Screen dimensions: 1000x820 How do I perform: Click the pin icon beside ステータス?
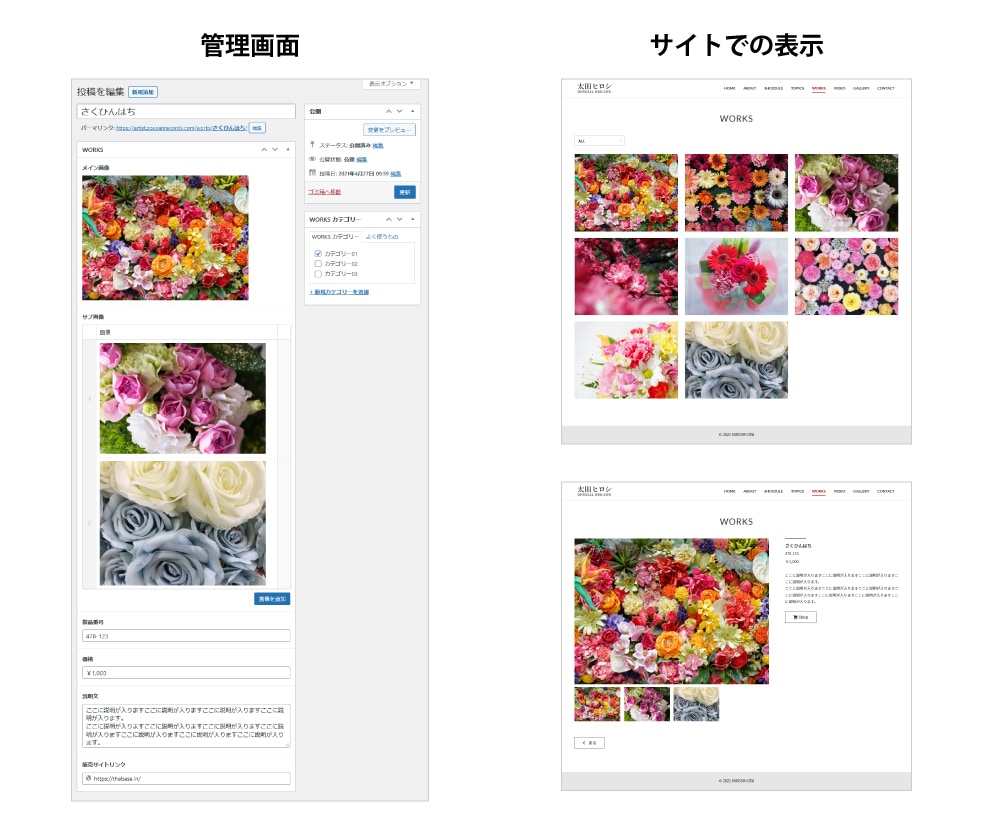(312, 145)
